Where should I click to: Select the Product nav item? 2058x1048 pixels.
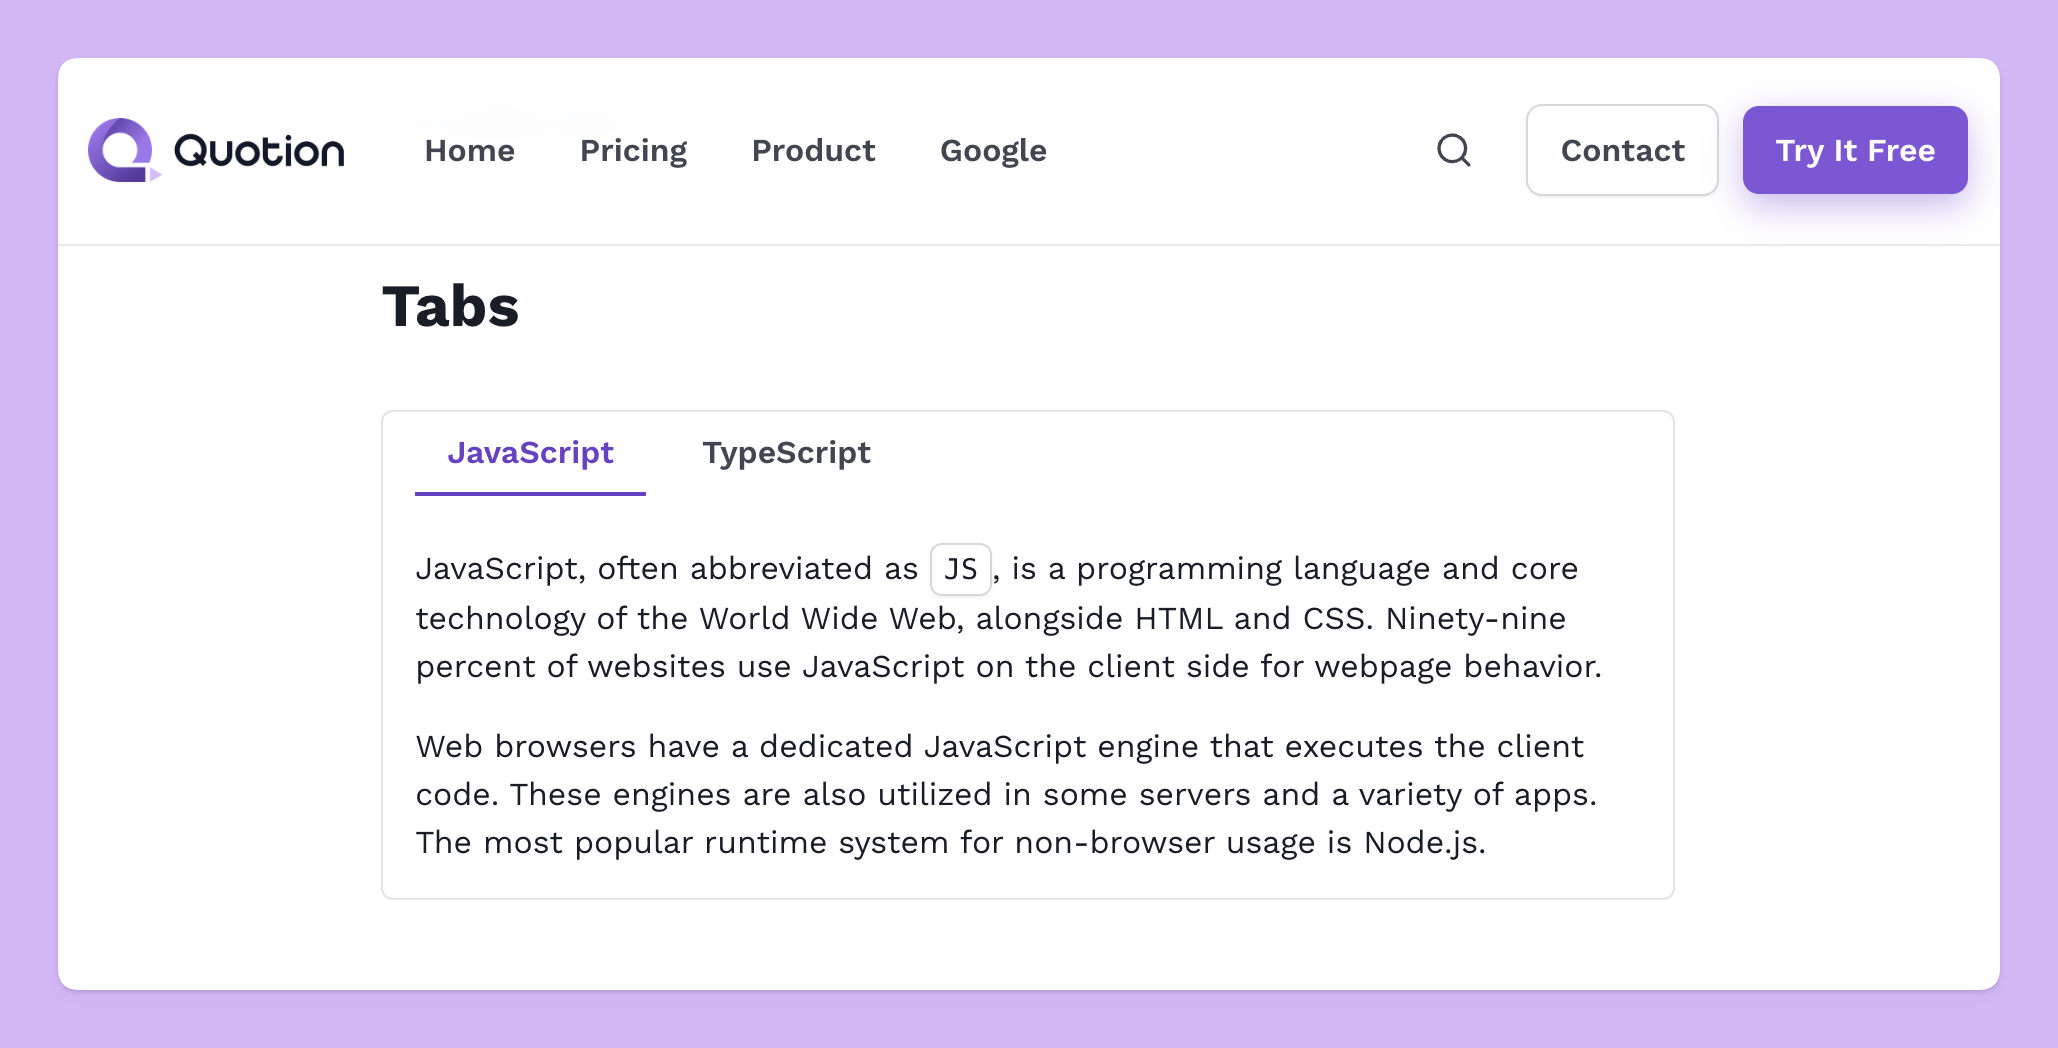(814, 150)
